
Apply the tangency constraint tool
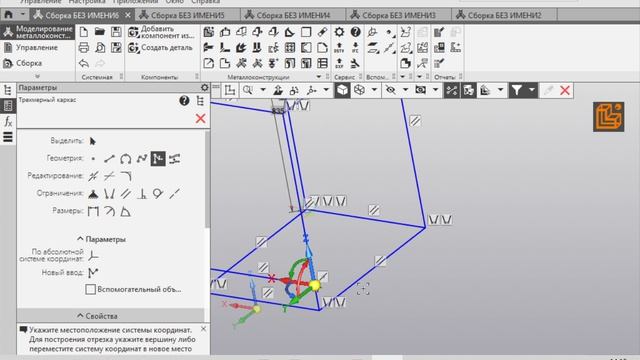tap(158, 193)
